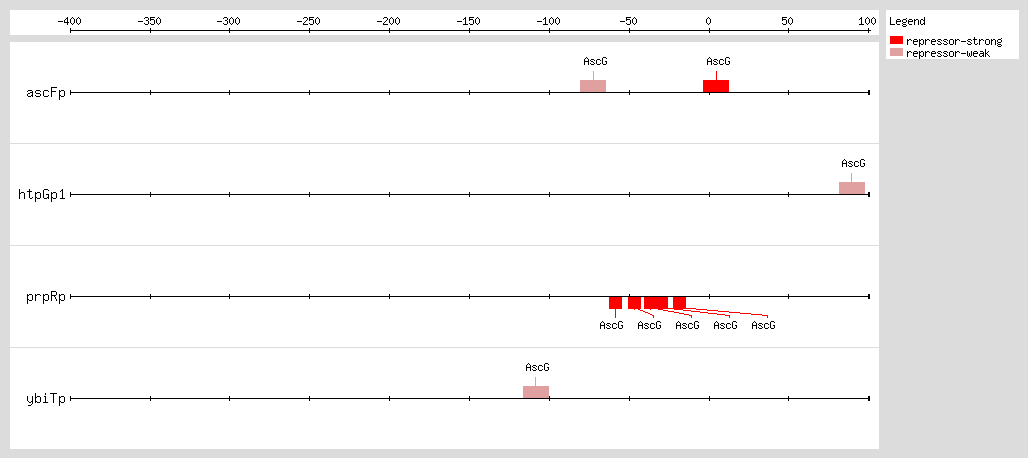
Task: Click the repressor-strong legend text
Action: 954,41
